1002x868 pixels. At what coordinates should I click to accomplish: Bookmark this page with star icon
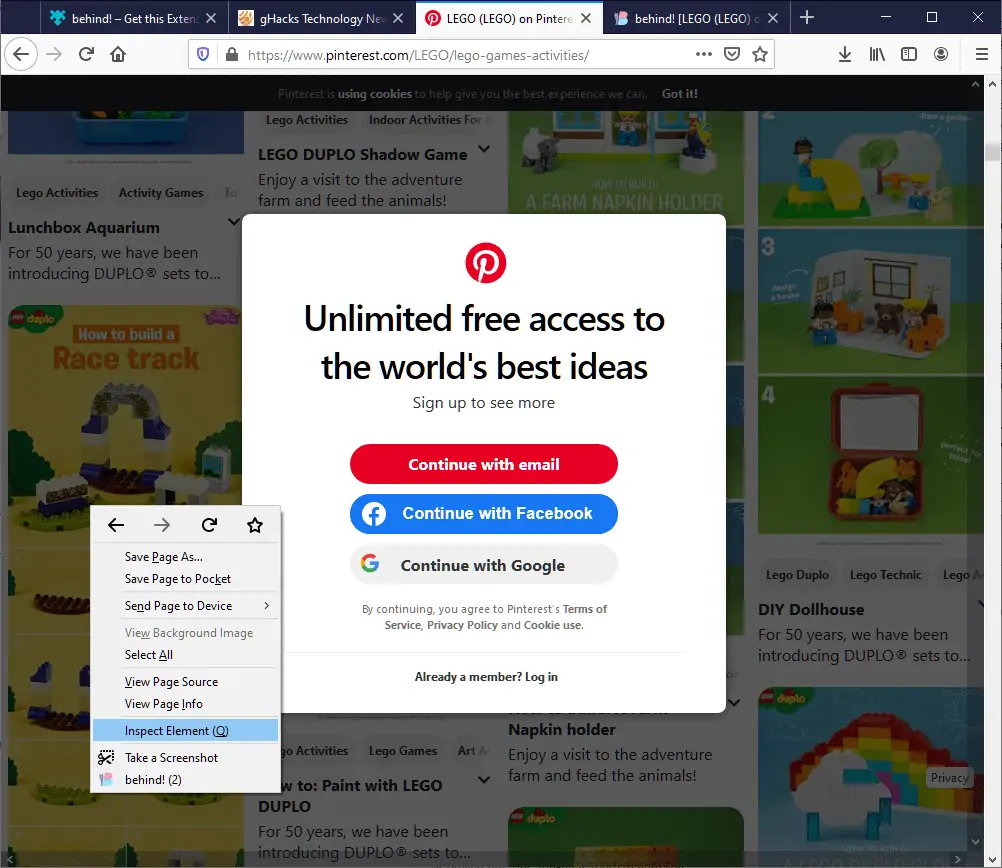[760, 54]
